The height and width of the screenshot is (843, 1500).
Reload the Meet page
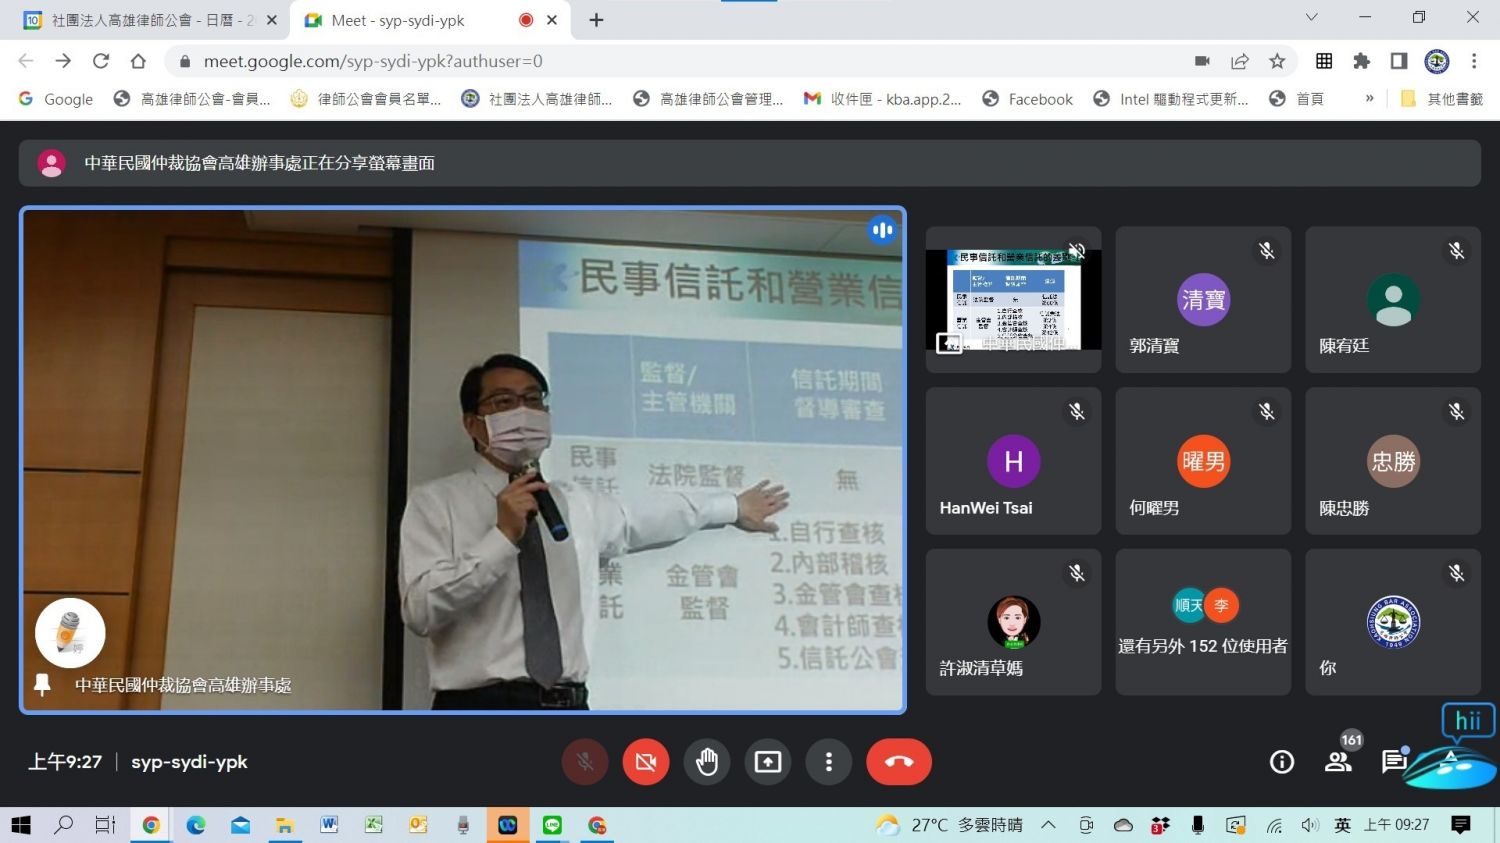click(x=101, y=61)
